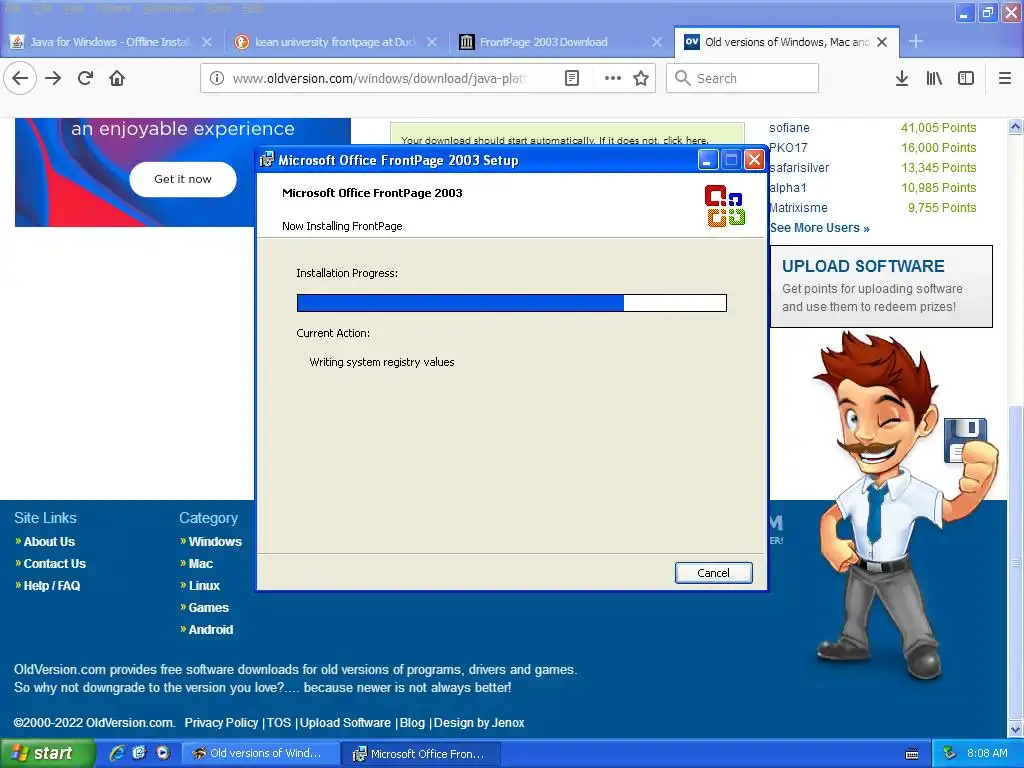This screenshot has width=1024, height=768.
Task: Bookmark this page with the star icon
Action: click(641, 78)
